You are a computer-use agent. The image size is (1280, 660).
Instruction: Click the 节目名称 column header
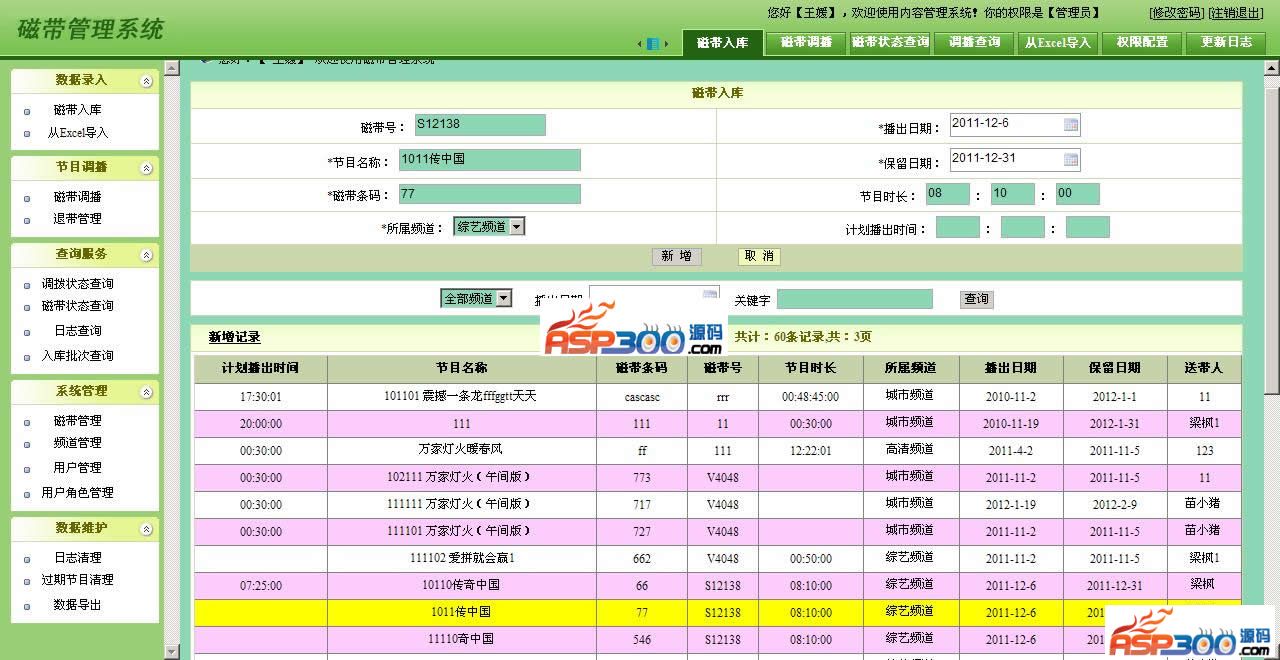(x=461, y=369)
